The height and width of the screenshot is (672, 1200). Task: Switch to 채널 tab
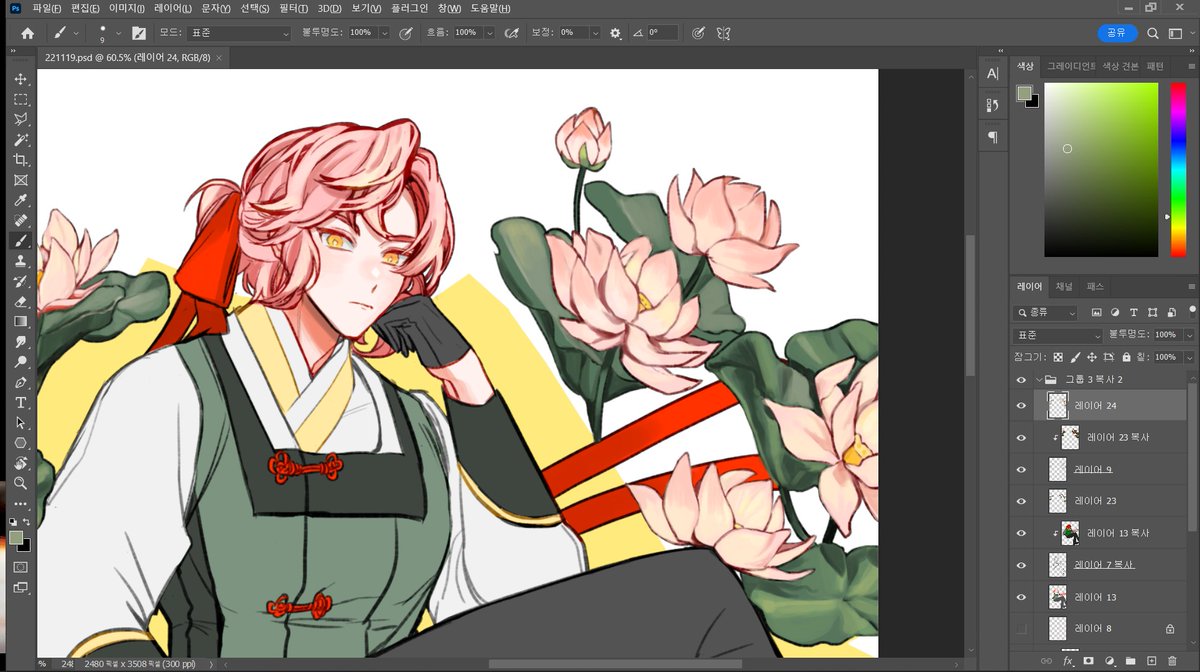pyautogui.click(x=1064, y=286)
